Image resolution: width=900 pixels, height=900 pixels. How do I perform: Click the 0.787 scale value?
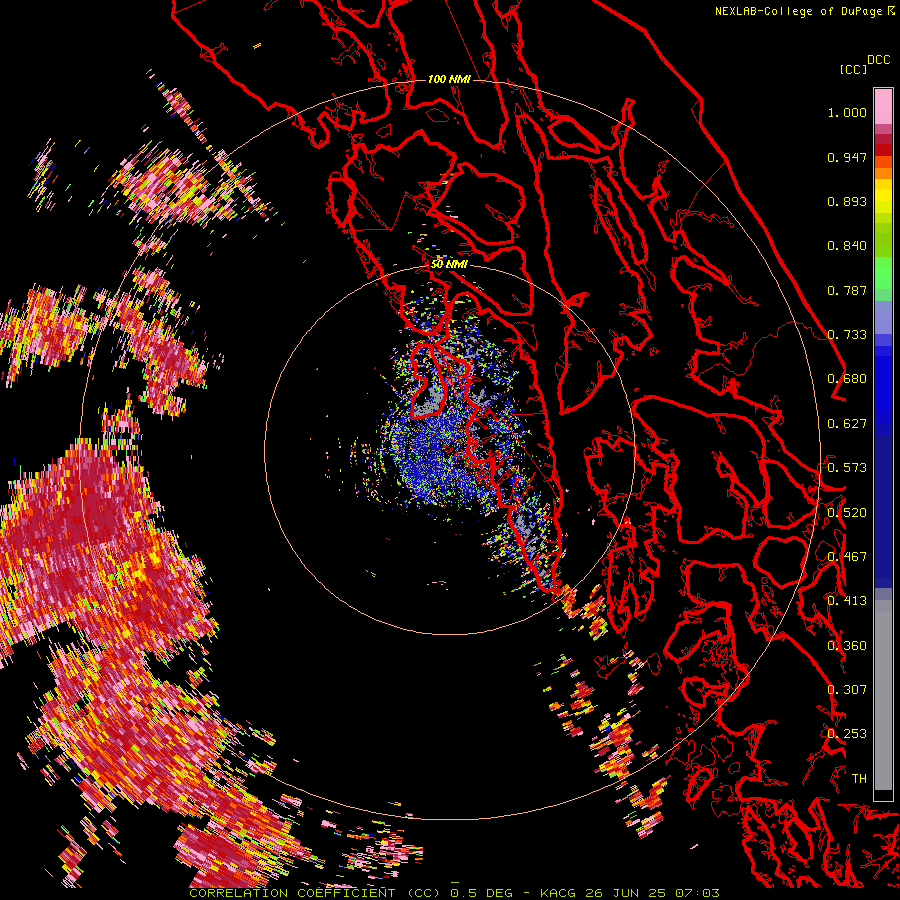(847, 291)
